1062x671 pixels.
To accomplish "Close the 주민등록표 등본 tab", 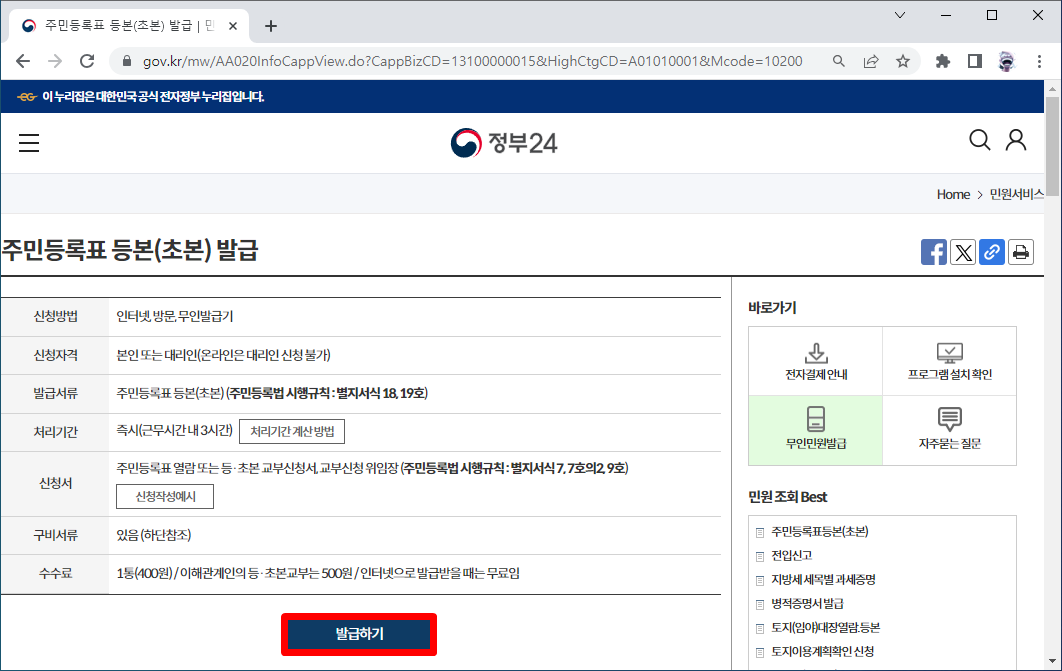I will click(x=233, y=26).
